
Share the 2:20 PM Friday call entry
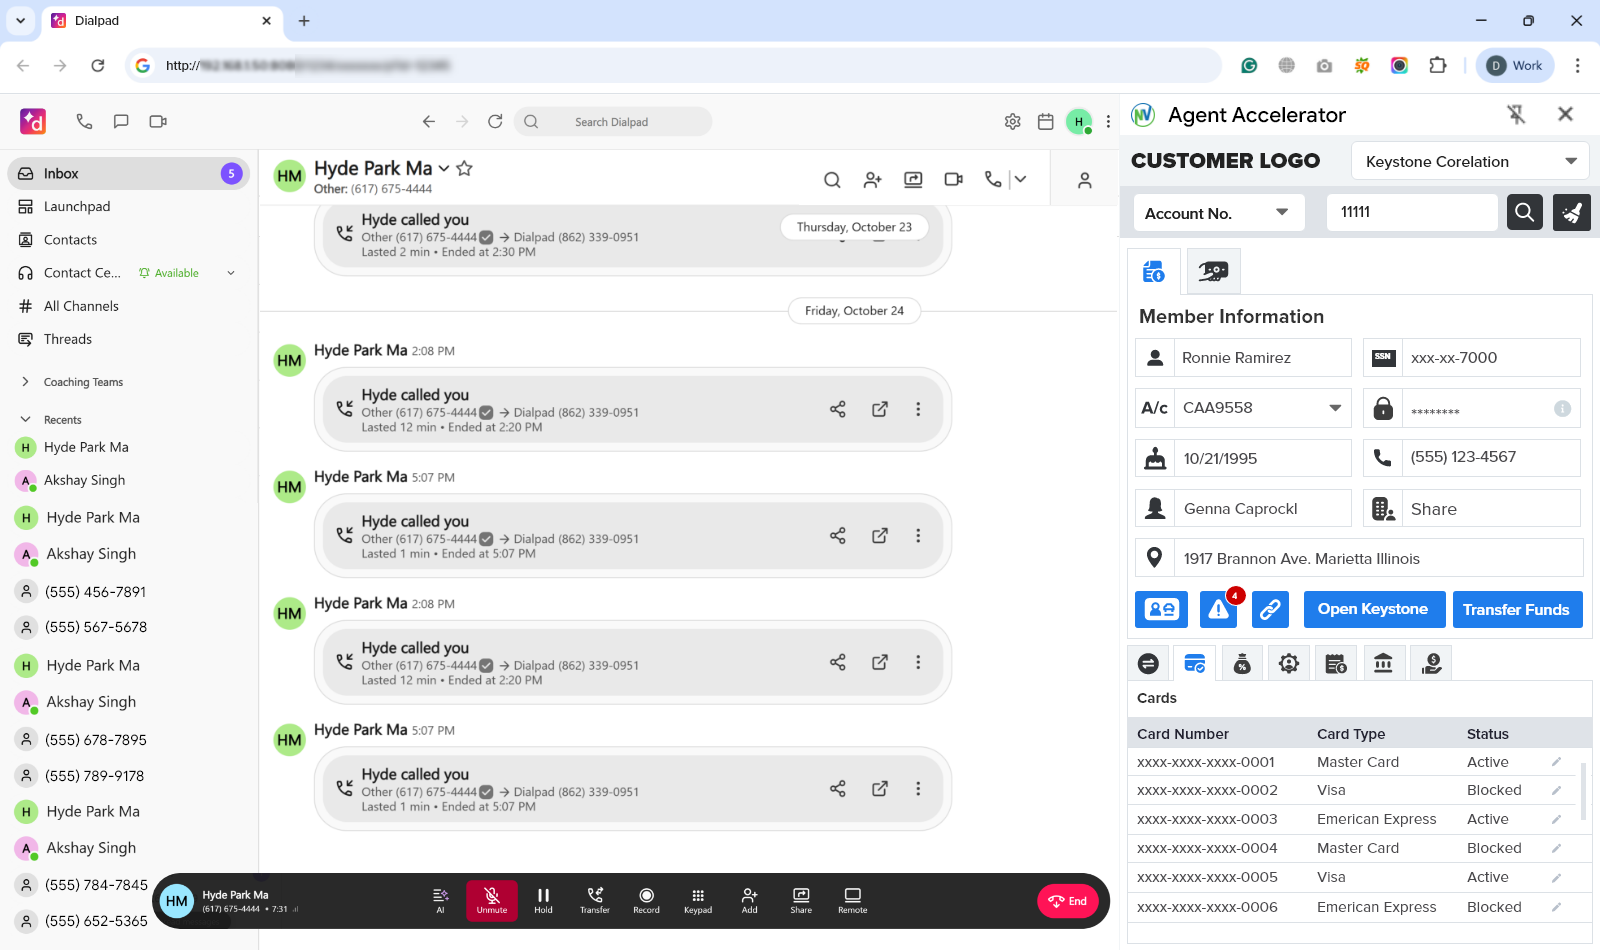point(838,409)
